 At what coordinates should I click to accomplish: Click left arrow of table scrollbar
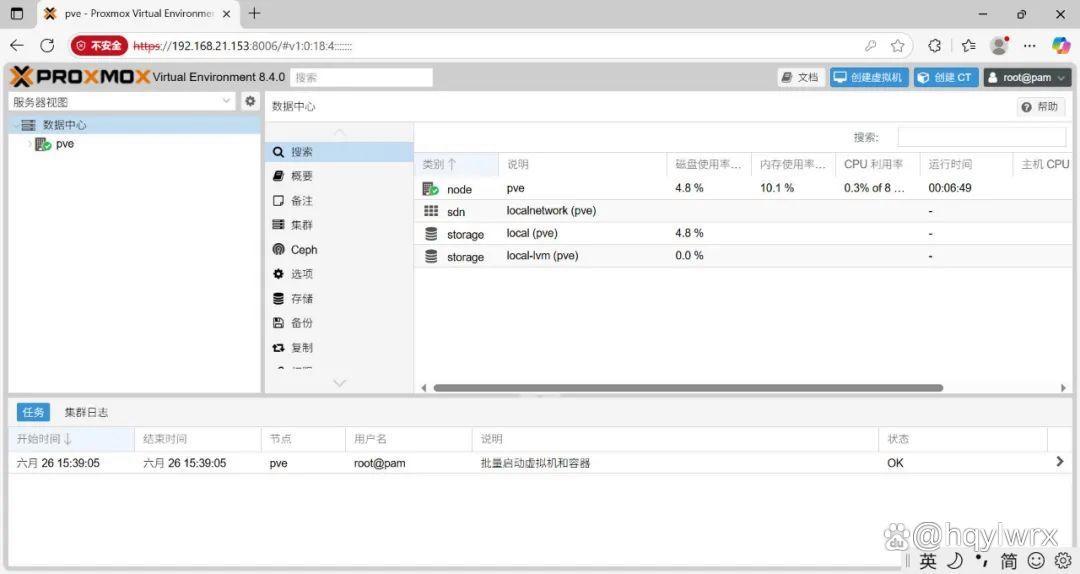(424, 388)
